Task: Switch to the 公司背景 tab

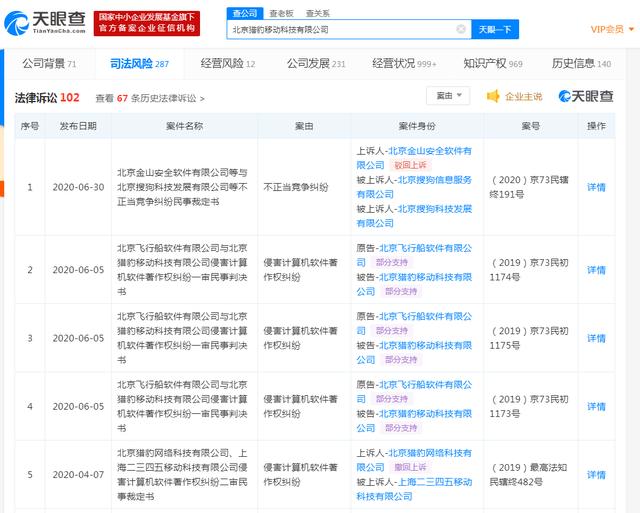Action: pyautogui.click(x=49, y=64)
